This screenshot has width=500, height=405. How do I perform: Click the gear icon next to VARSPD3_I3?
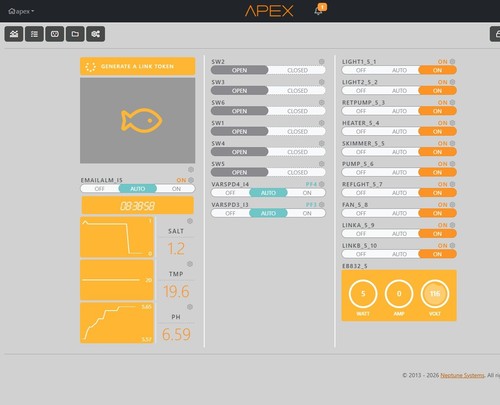[322, 205]
